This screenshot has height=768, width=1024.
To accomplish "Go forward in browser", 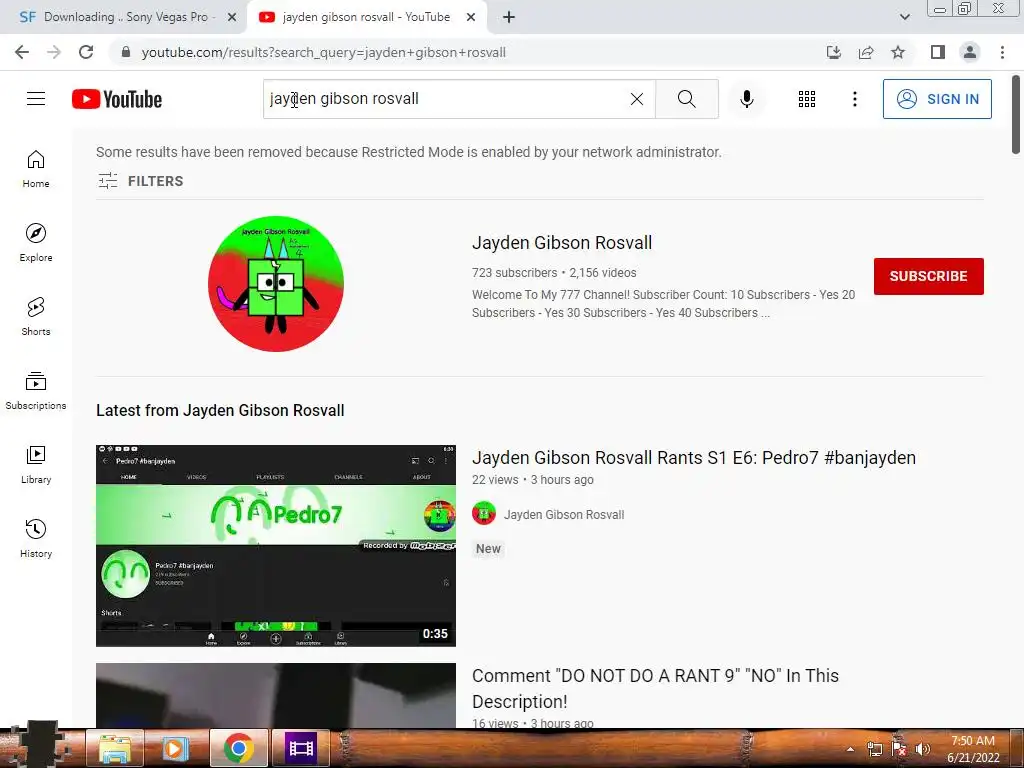I will point(54,52).
